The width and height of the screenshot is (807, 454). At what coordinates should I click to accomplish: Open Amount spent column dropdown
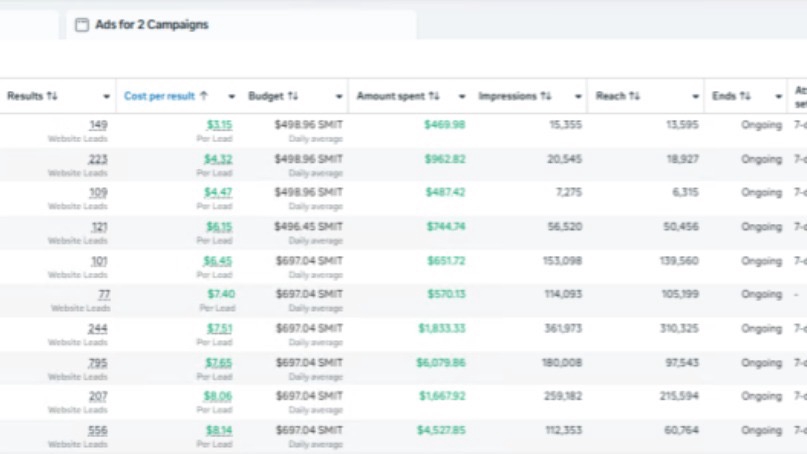(462, 97)
